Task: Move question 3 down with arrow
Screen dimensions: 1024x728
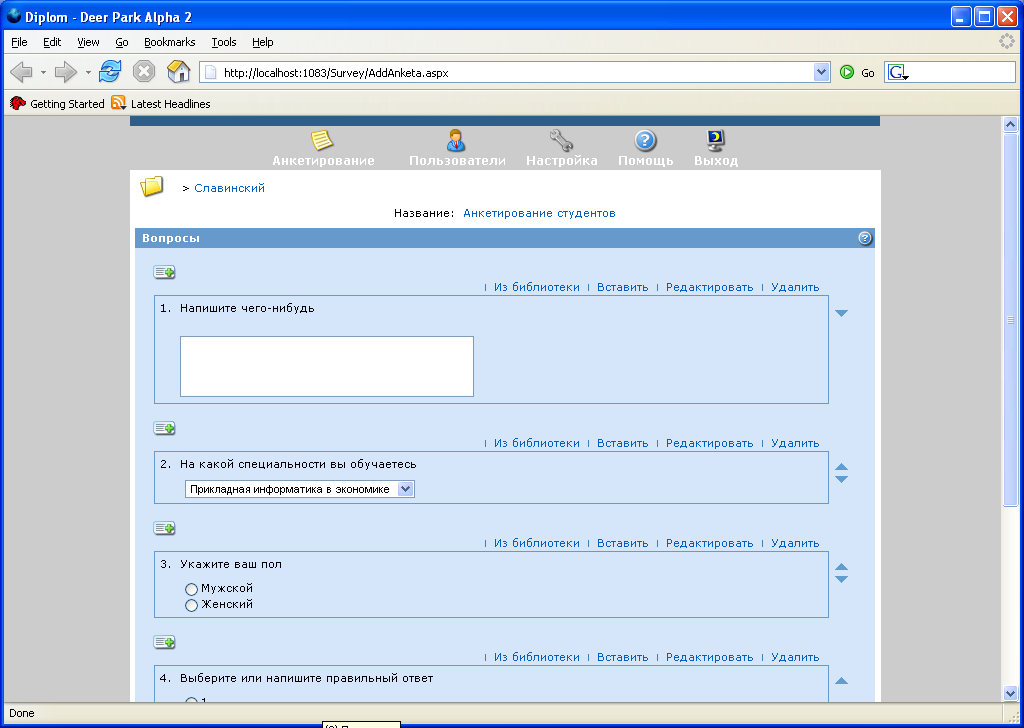Action: [x=842, y=579]
